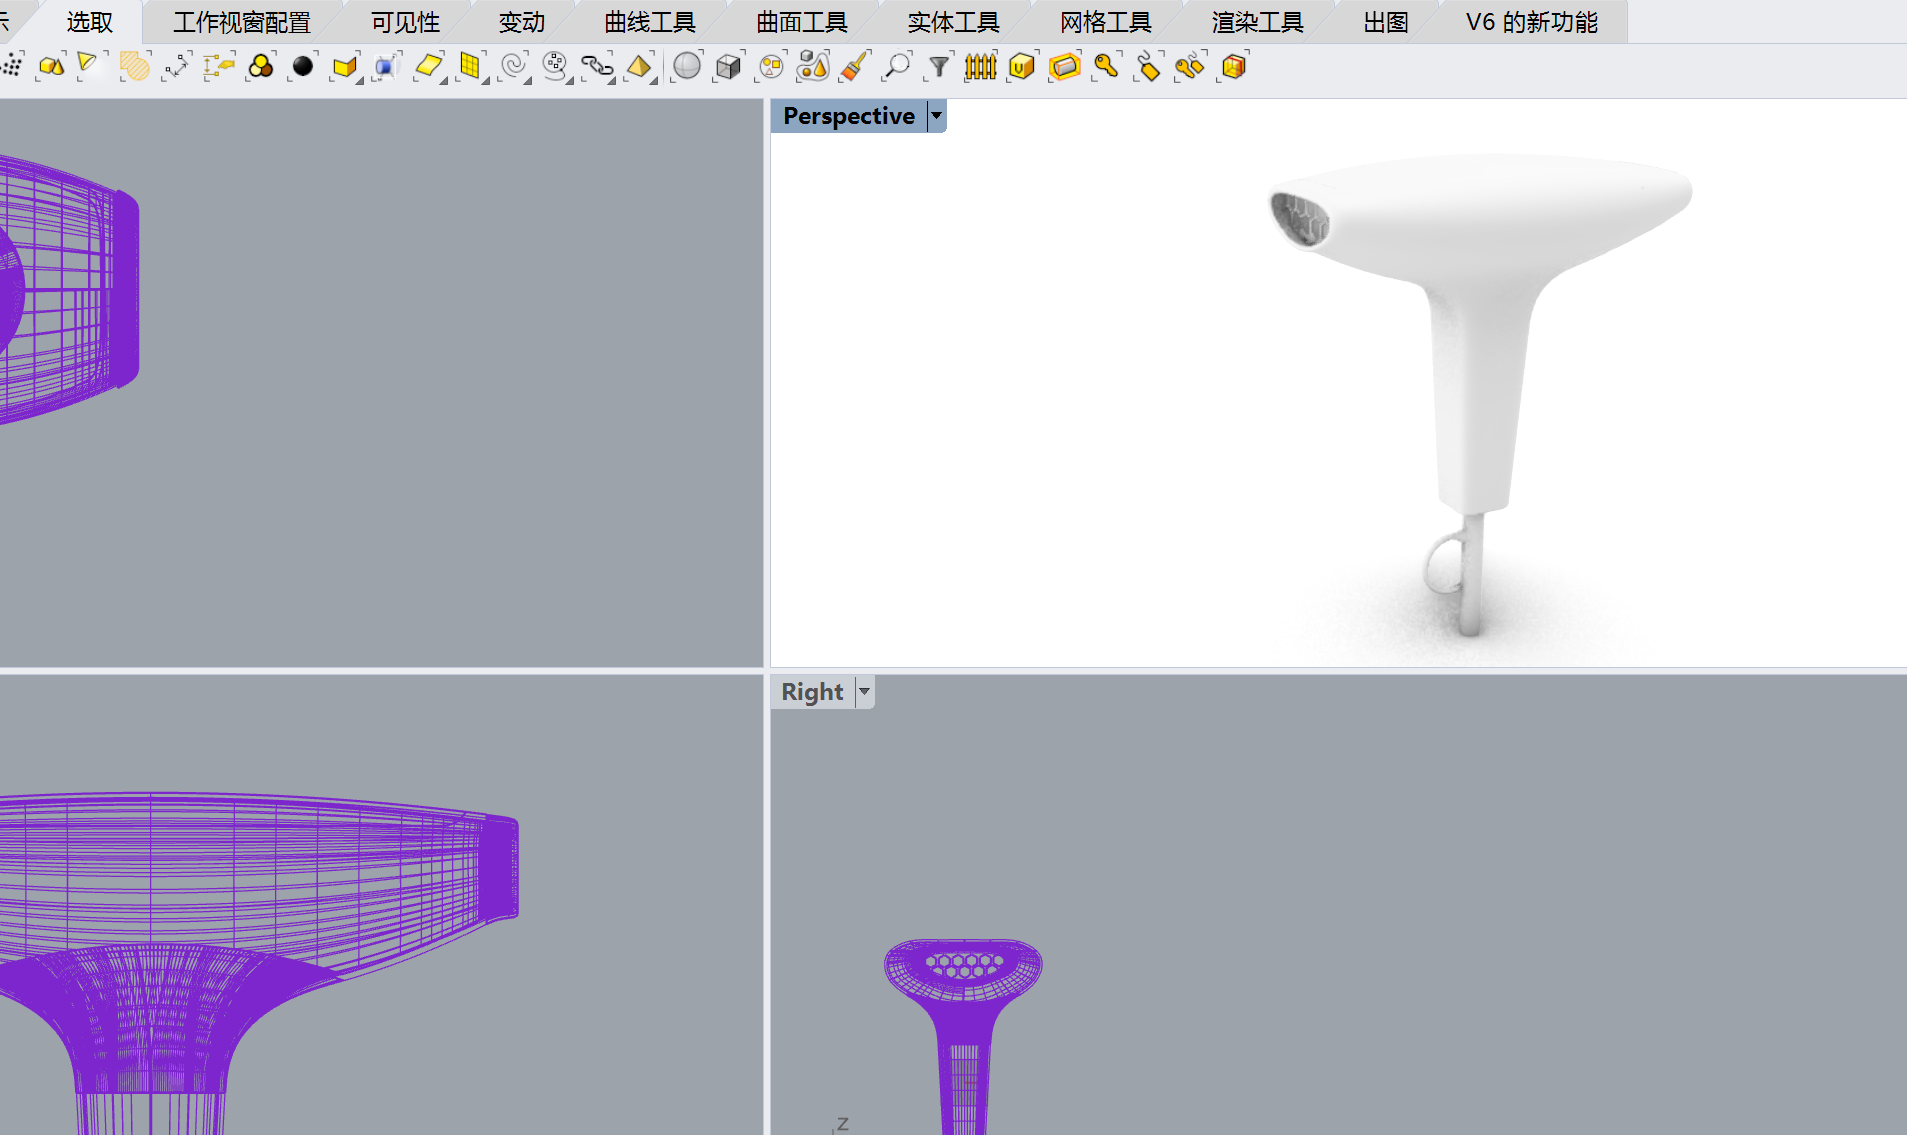Click the gray sphere icon in toolbar

click(687, 67)
